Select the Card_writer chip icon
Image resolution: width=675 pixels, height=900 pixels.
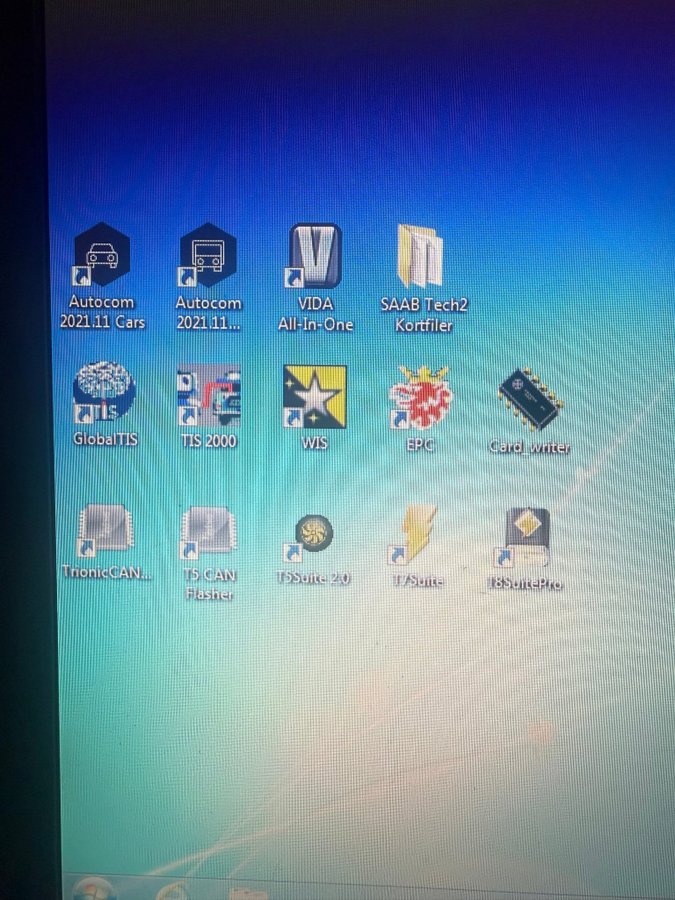(529, 400)
